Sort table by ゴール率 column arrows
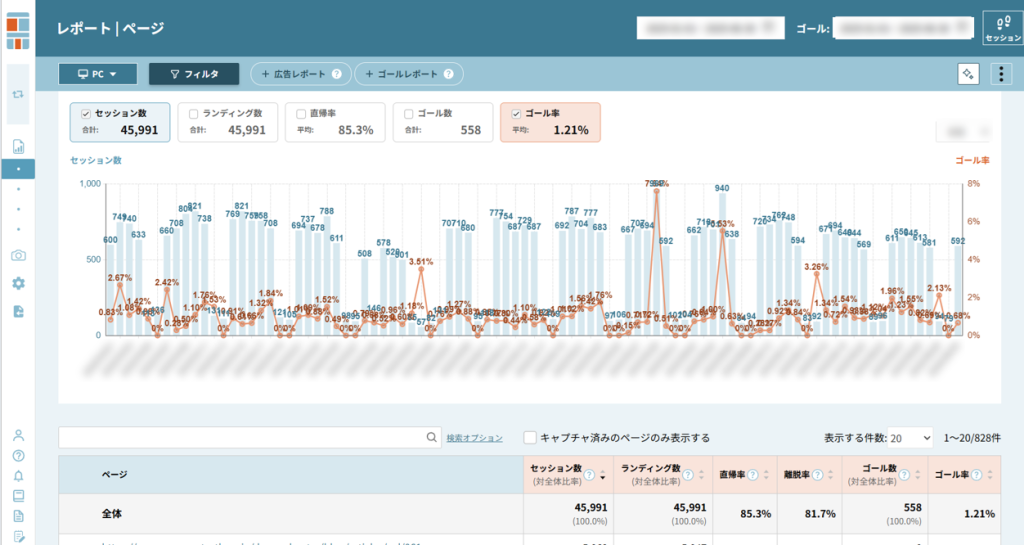The width and height of the screenshot is (1024, 545). [989, 475]
